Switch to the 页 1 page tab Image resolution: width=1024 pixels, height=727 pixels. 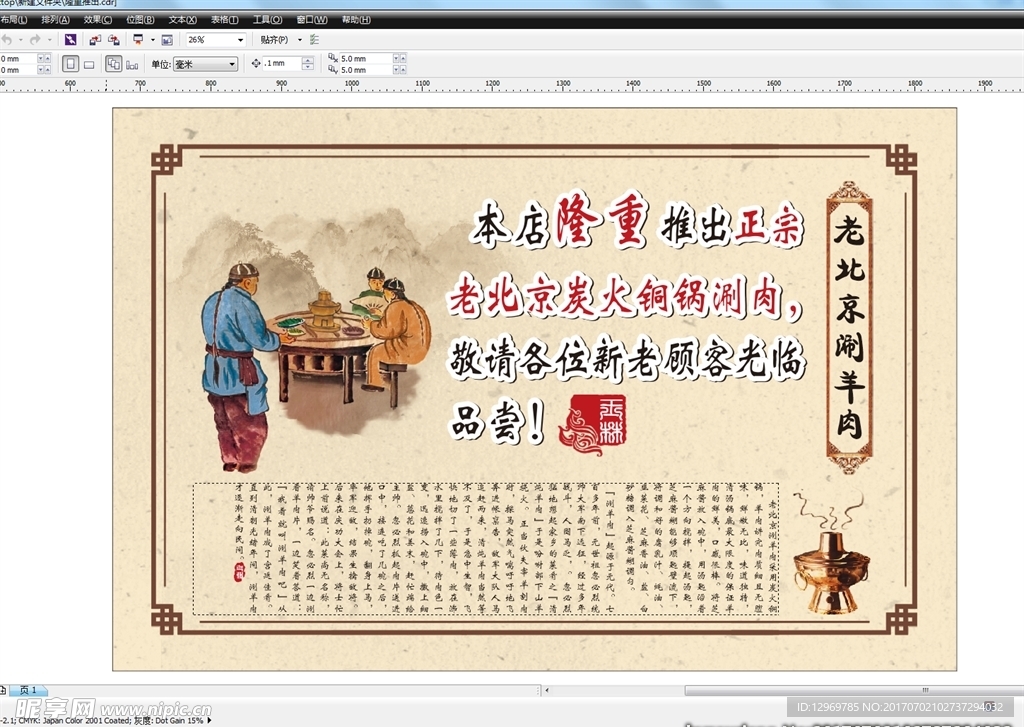coord(28,690)
